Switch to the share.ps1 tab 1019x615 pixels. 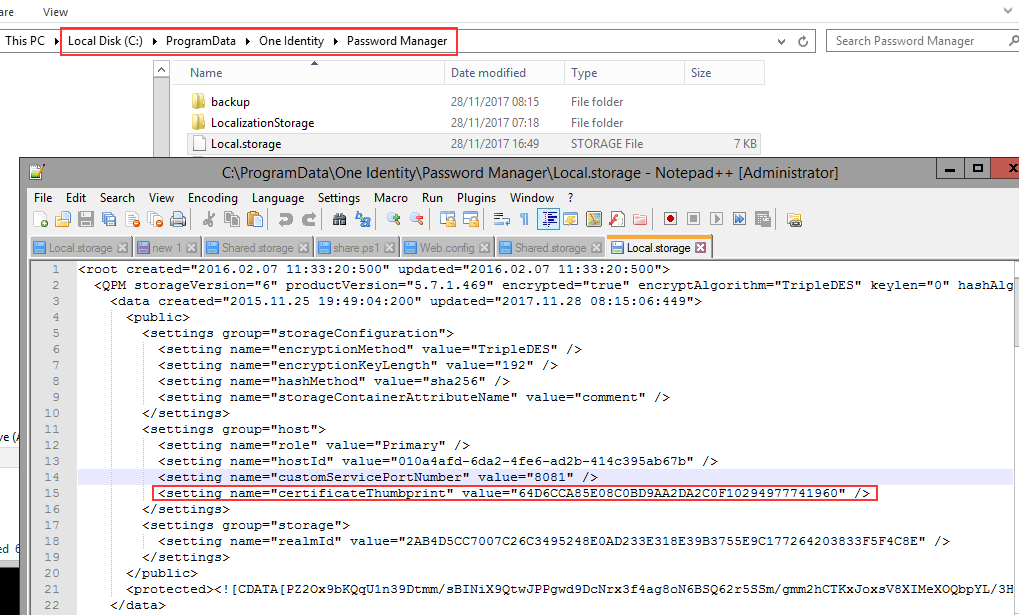click(x=356, y=248)
